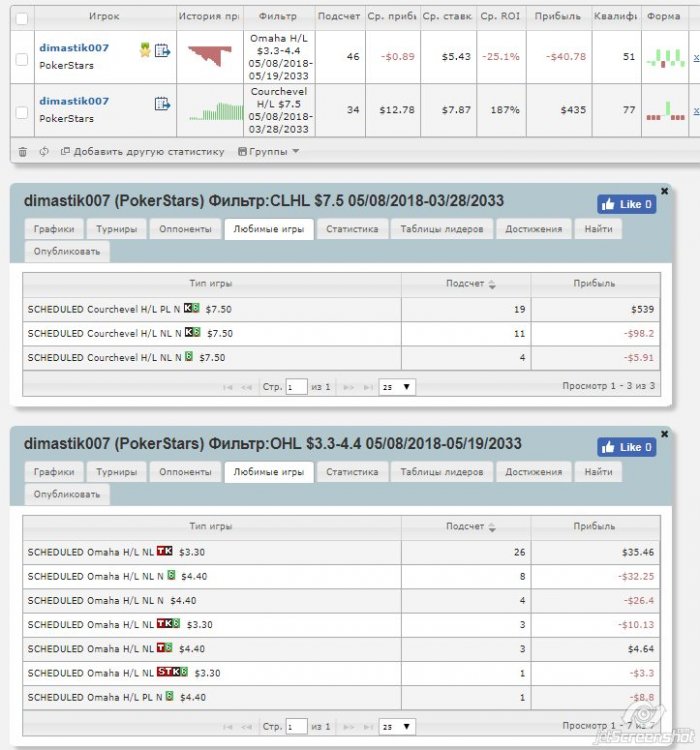
Task: Click the Like button in the CLHL panel
Action: click(x=626, y=204)
